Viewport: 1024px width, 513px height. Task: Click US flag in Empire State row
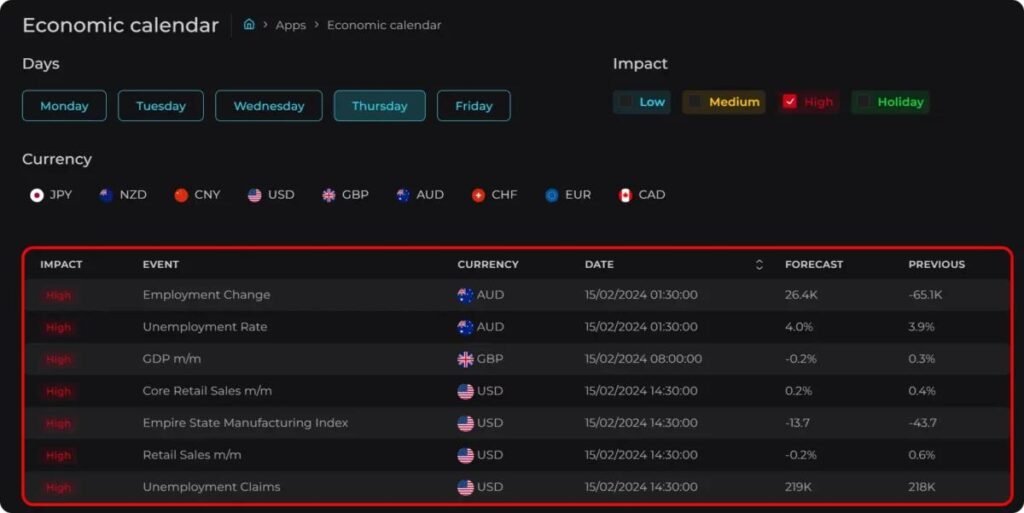tap(465, 424)
